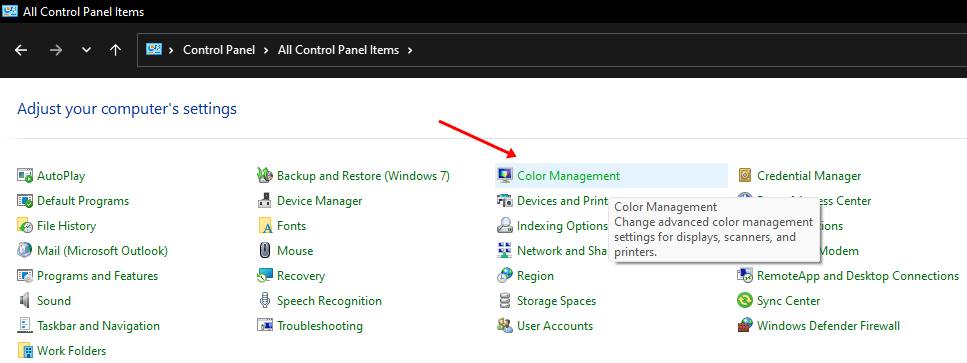Click the Control Panel address bar icon
The width and height of the screenshot is (967, 363).
(x=154, y=49)
